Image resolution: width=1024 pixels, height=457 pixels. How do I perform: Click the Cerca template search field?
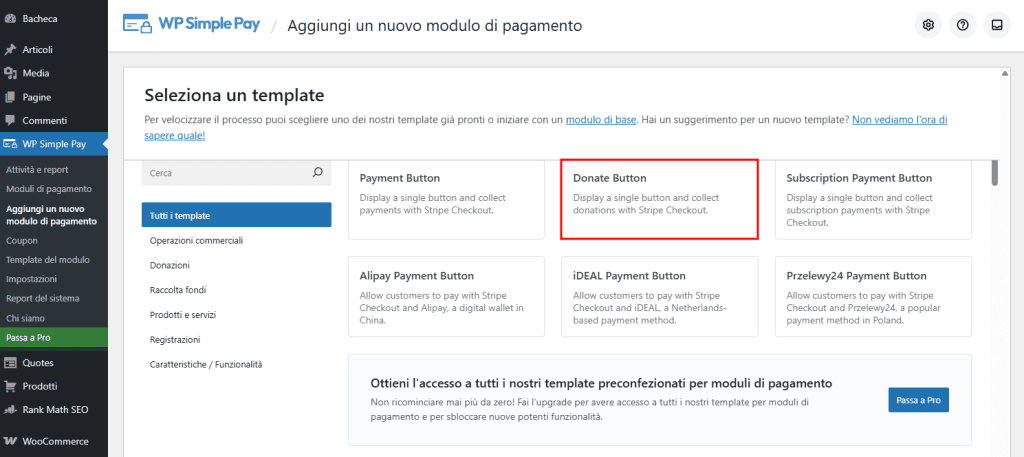pyautogui.click(x=236, y=173)
